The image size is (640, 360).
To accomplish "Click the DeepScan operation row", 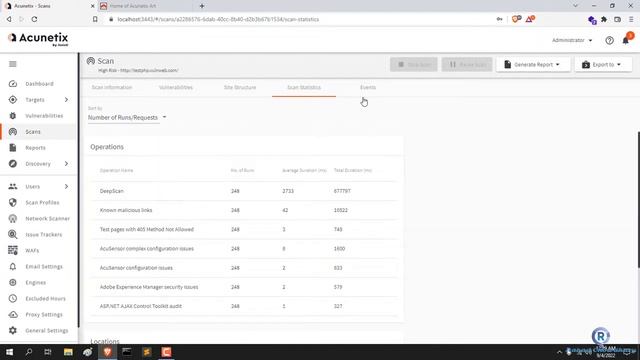I will point(244,191).
